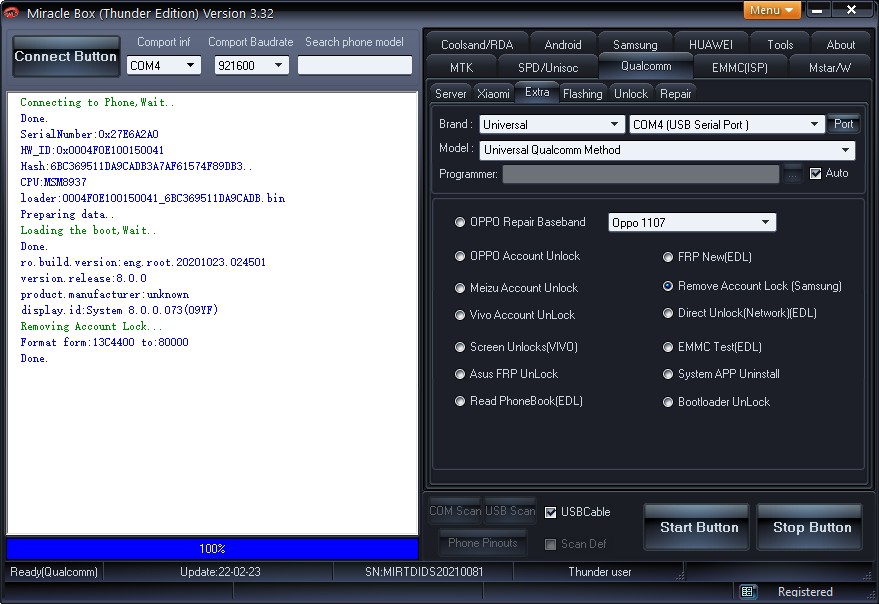The width and height of the screenshot is (879, 604).
Task: Select Direct Unlock(Network)(EDL) radio option
Action: pyautogui.click(x=668, y=313)
